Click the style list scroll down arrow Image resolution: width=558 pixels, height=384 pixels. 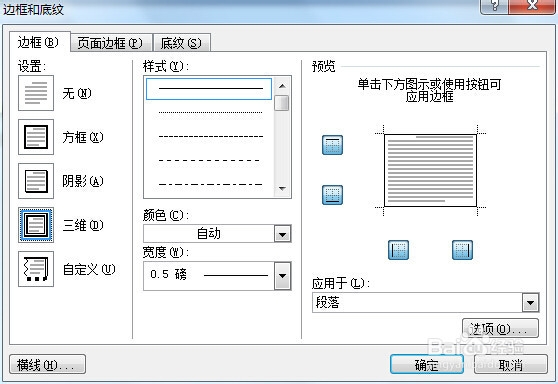282,189
